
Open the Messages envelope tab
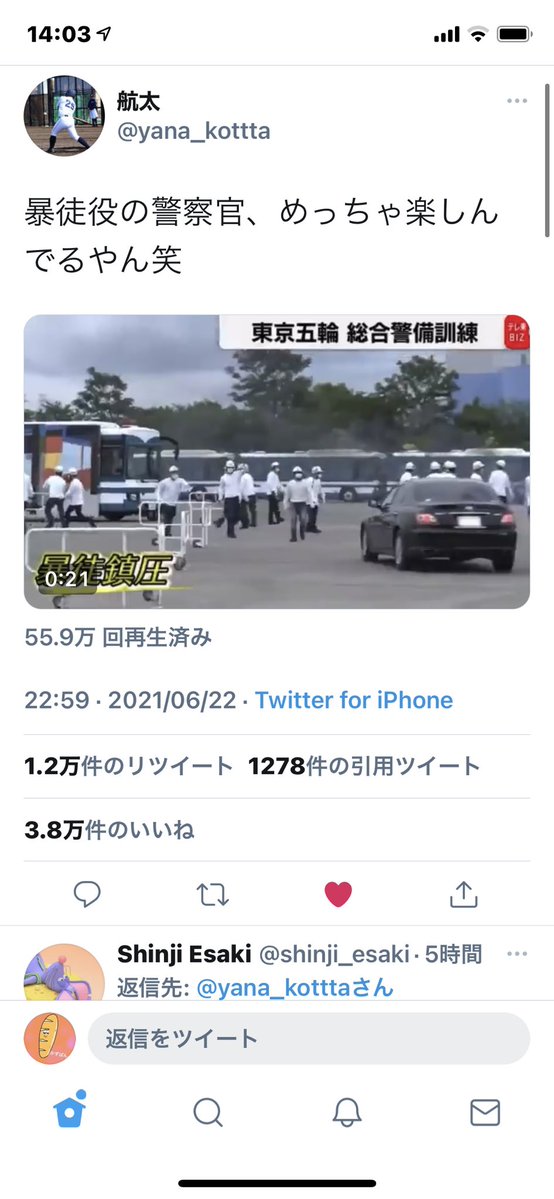(485, 1113)
